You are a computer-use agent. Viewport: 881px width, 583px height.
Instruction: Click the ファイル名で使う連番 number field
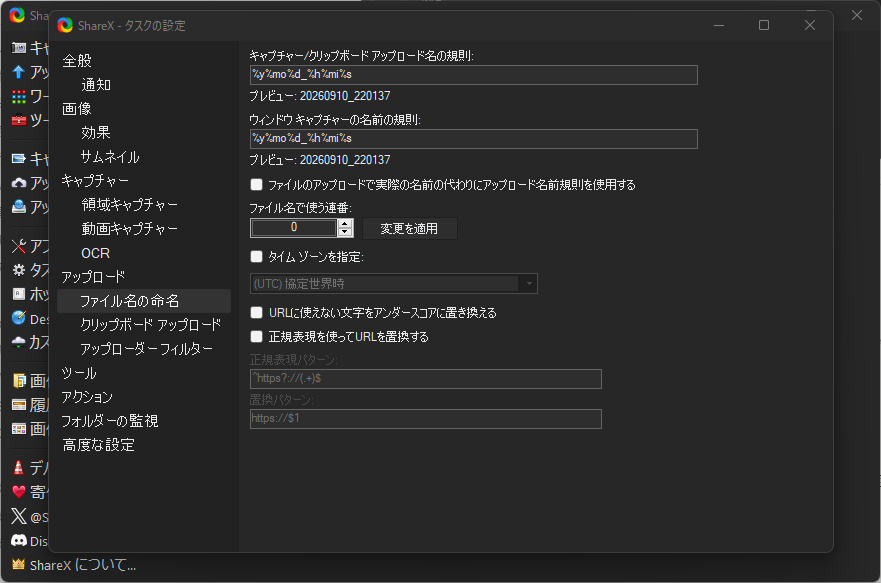pyautogui.click(x=294, y=227)
